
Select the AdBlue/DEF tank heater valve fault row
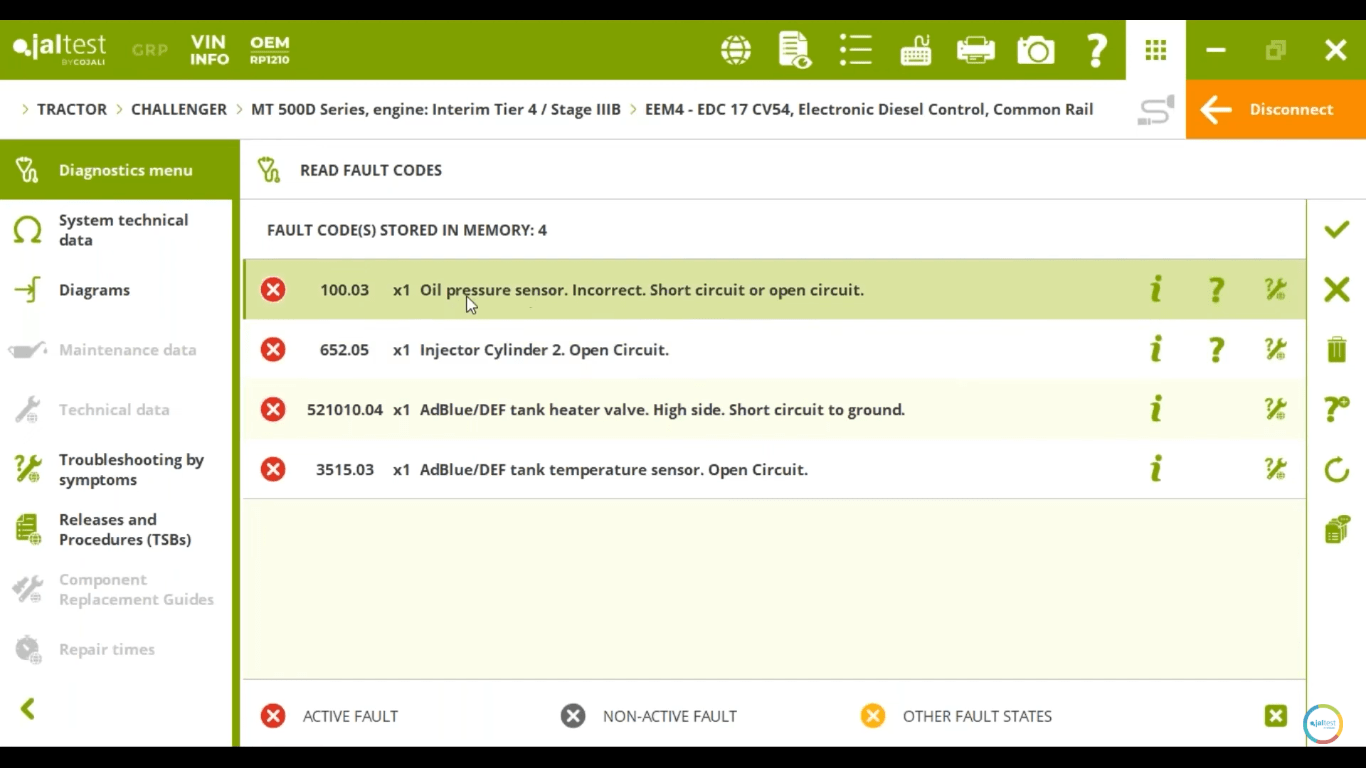point(660,410)
